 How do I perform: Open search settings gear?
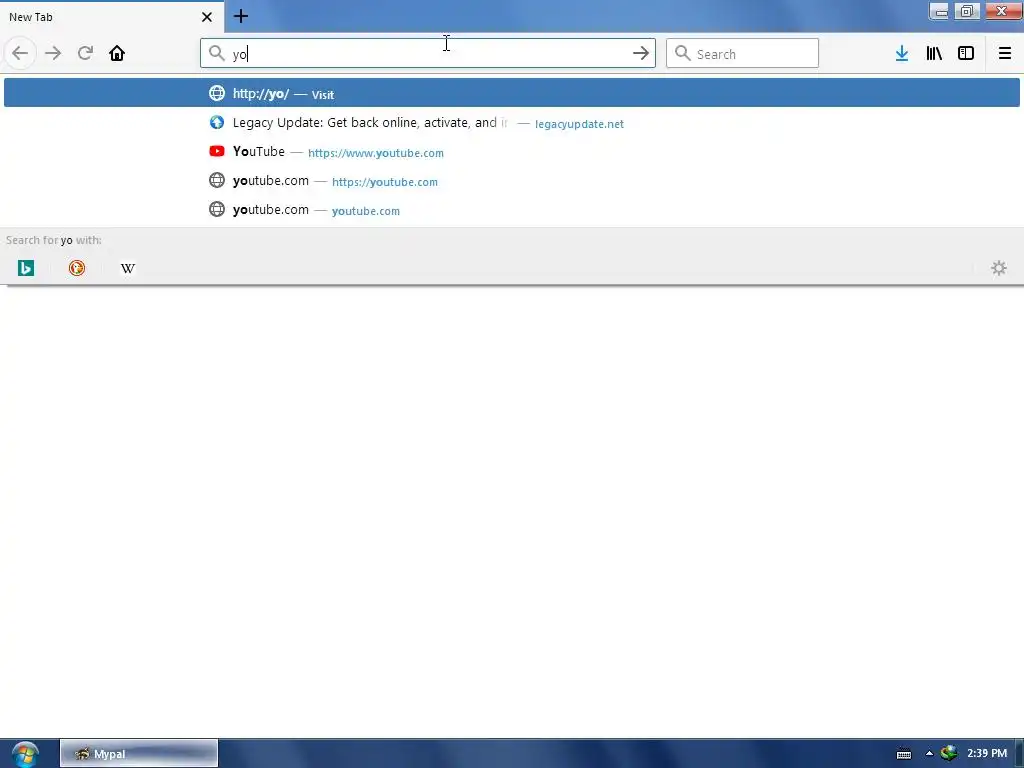999,268
